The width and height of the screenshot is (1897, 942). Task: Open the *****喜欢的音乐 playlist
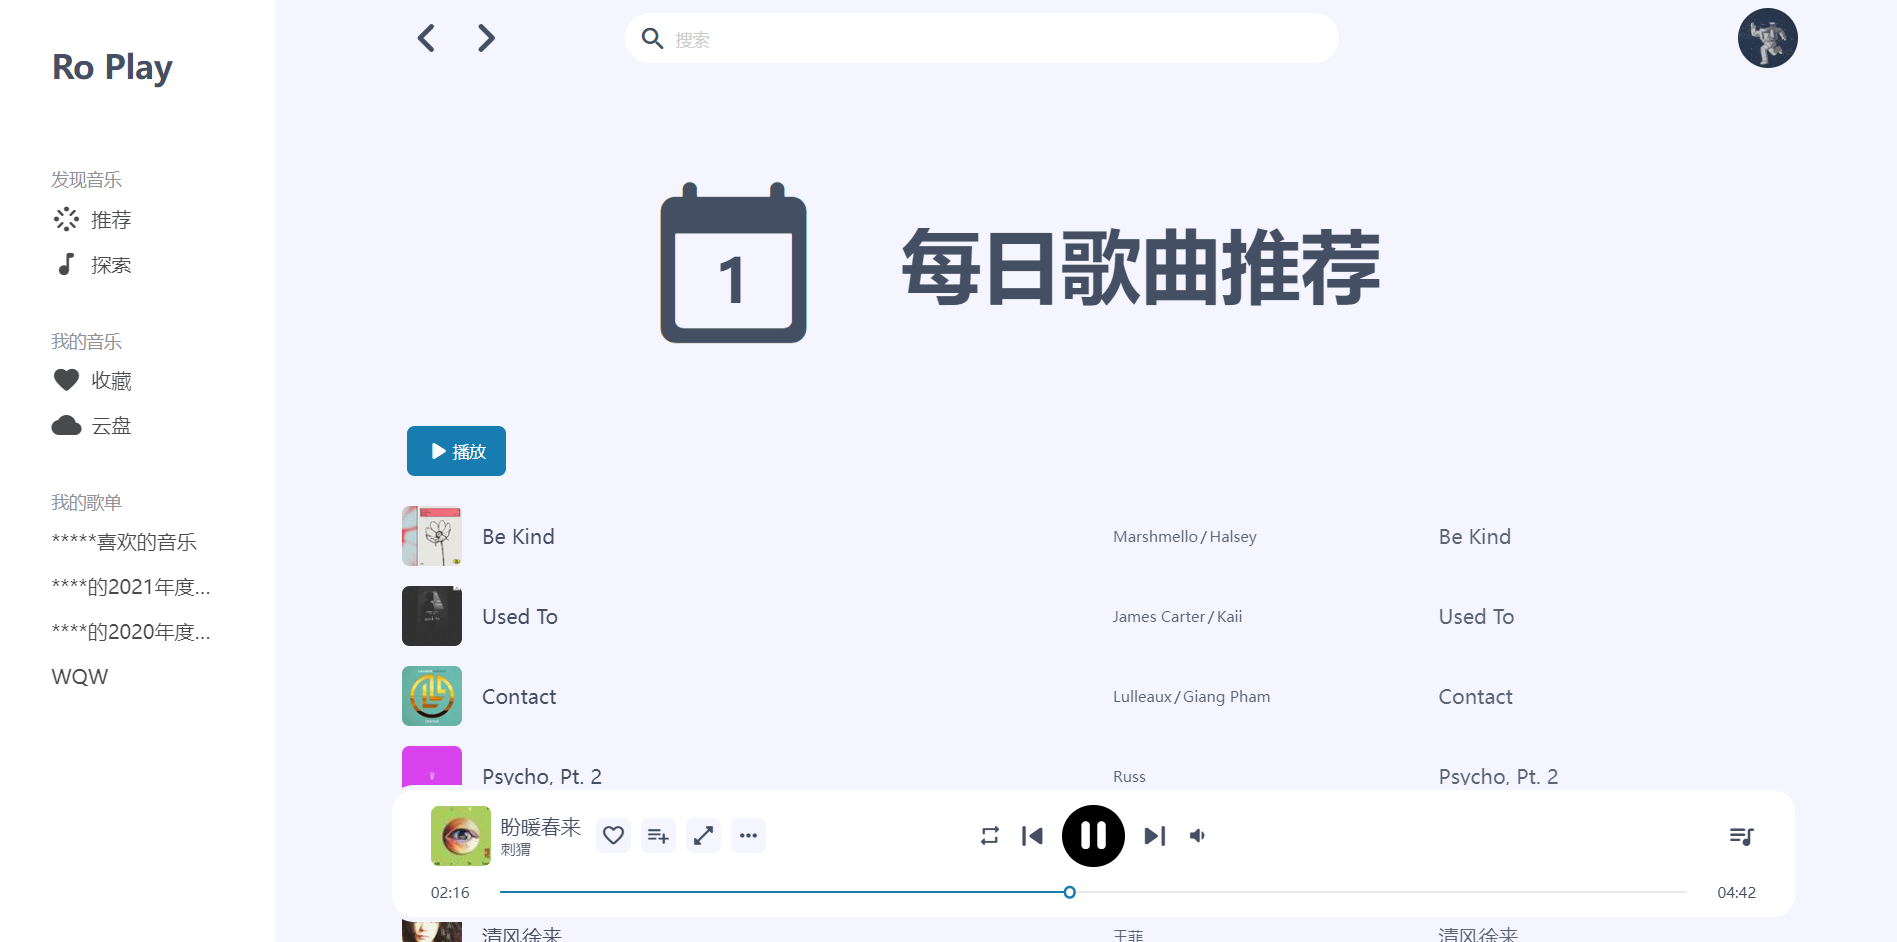tap(124, 542)
